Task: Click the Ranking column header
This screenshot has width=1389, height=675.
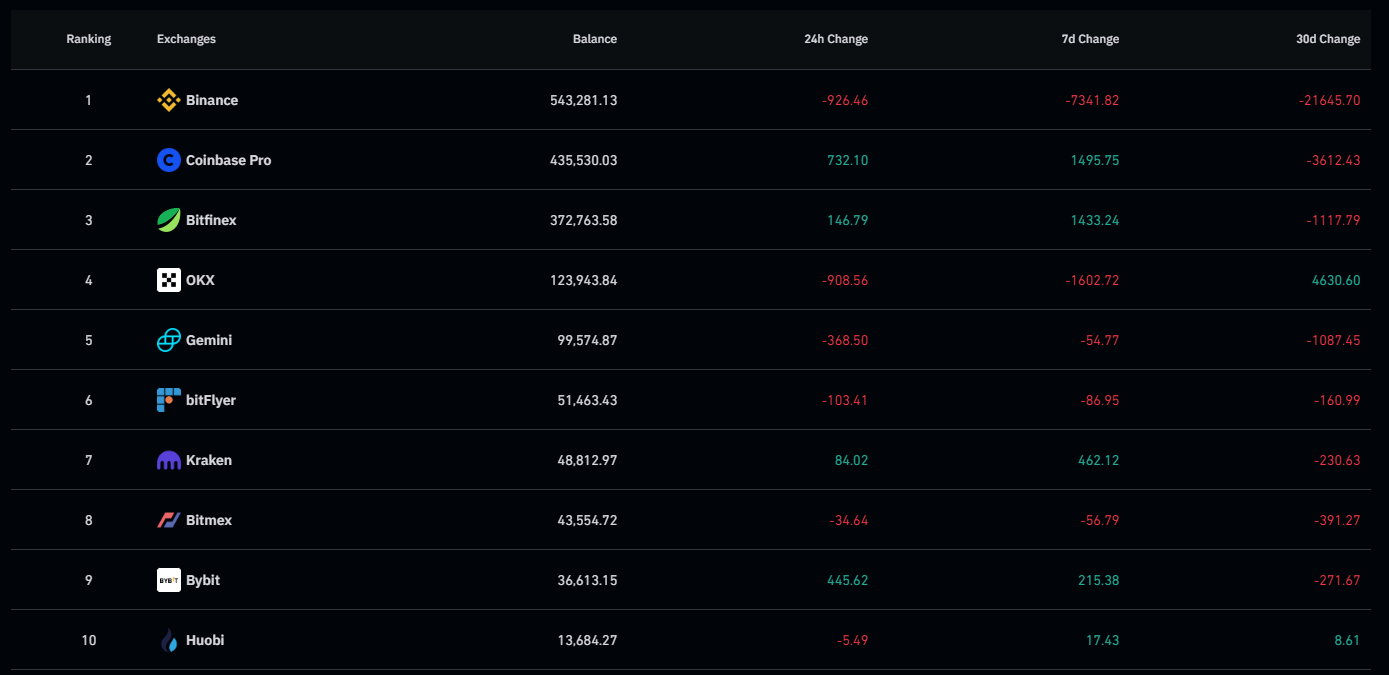Action: pos(88,39)
